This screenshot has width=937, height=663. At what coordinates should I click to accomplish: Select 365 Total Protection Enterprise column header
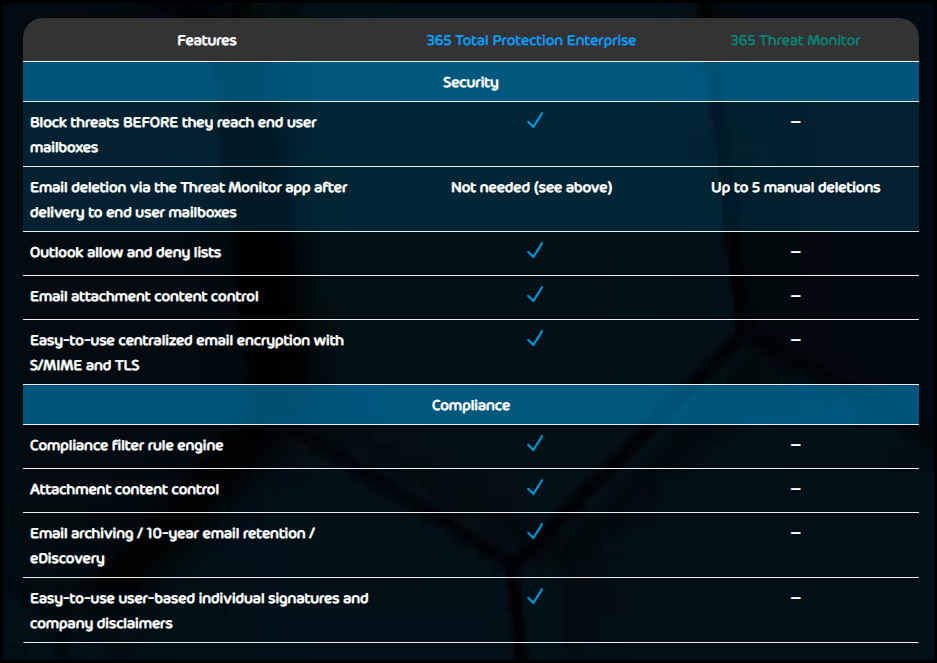(531, 40)
